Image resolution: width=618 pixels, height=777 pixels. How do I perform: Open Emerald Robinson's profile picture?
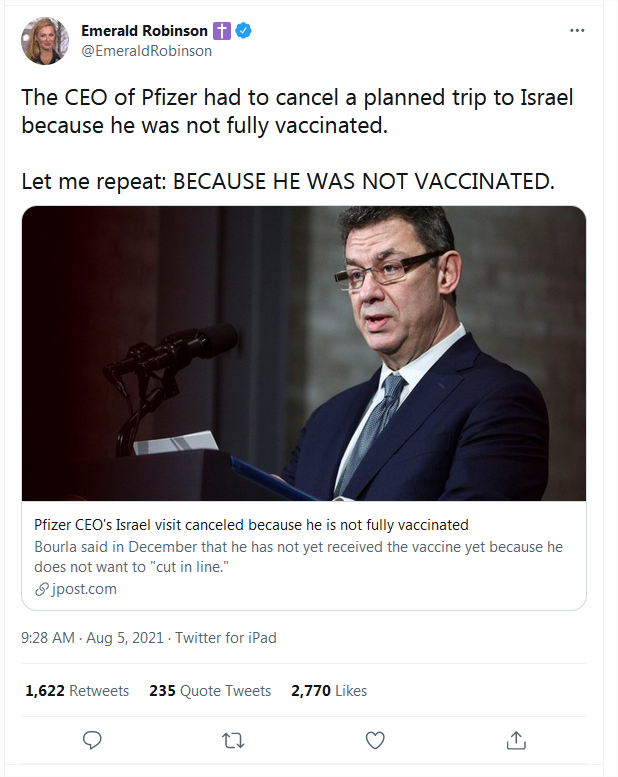45,41
